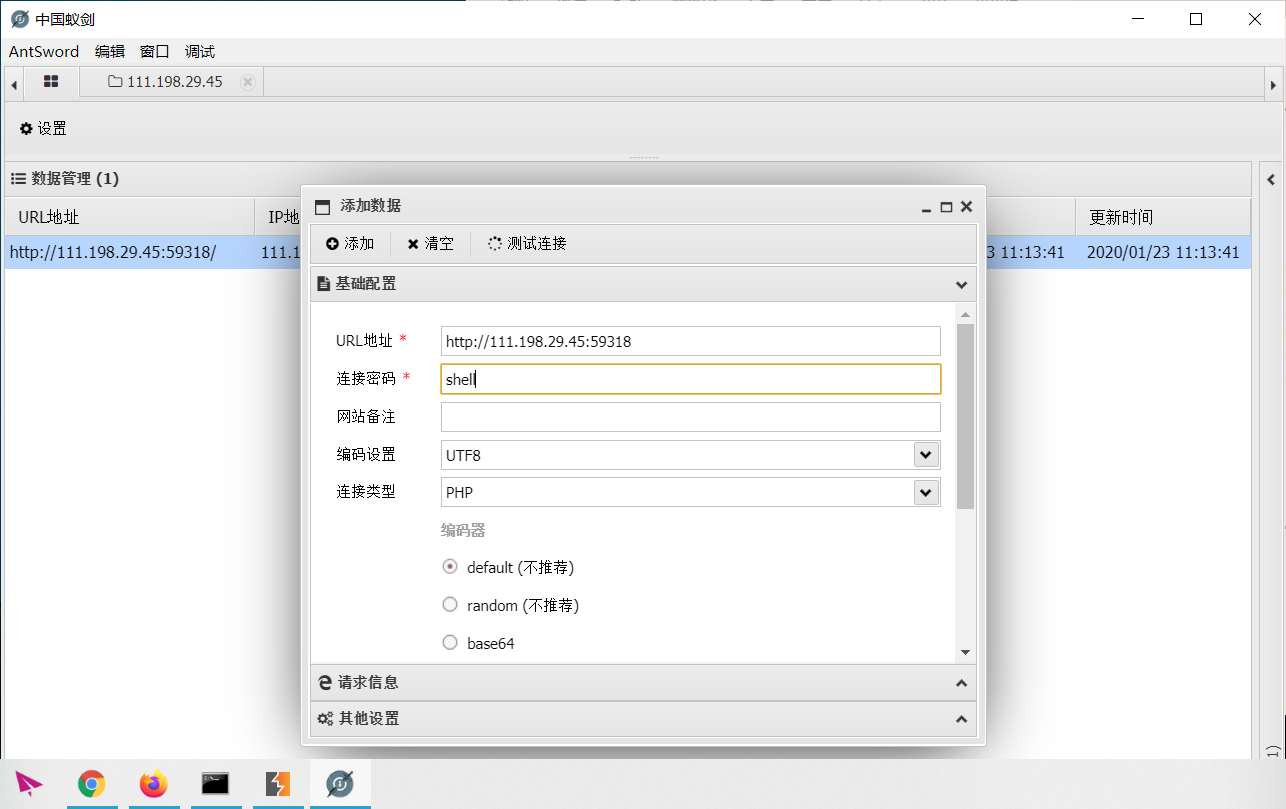Click the 添加数据 dialog window icon
The image size is (1286, 809).
(x=322, y=207)
